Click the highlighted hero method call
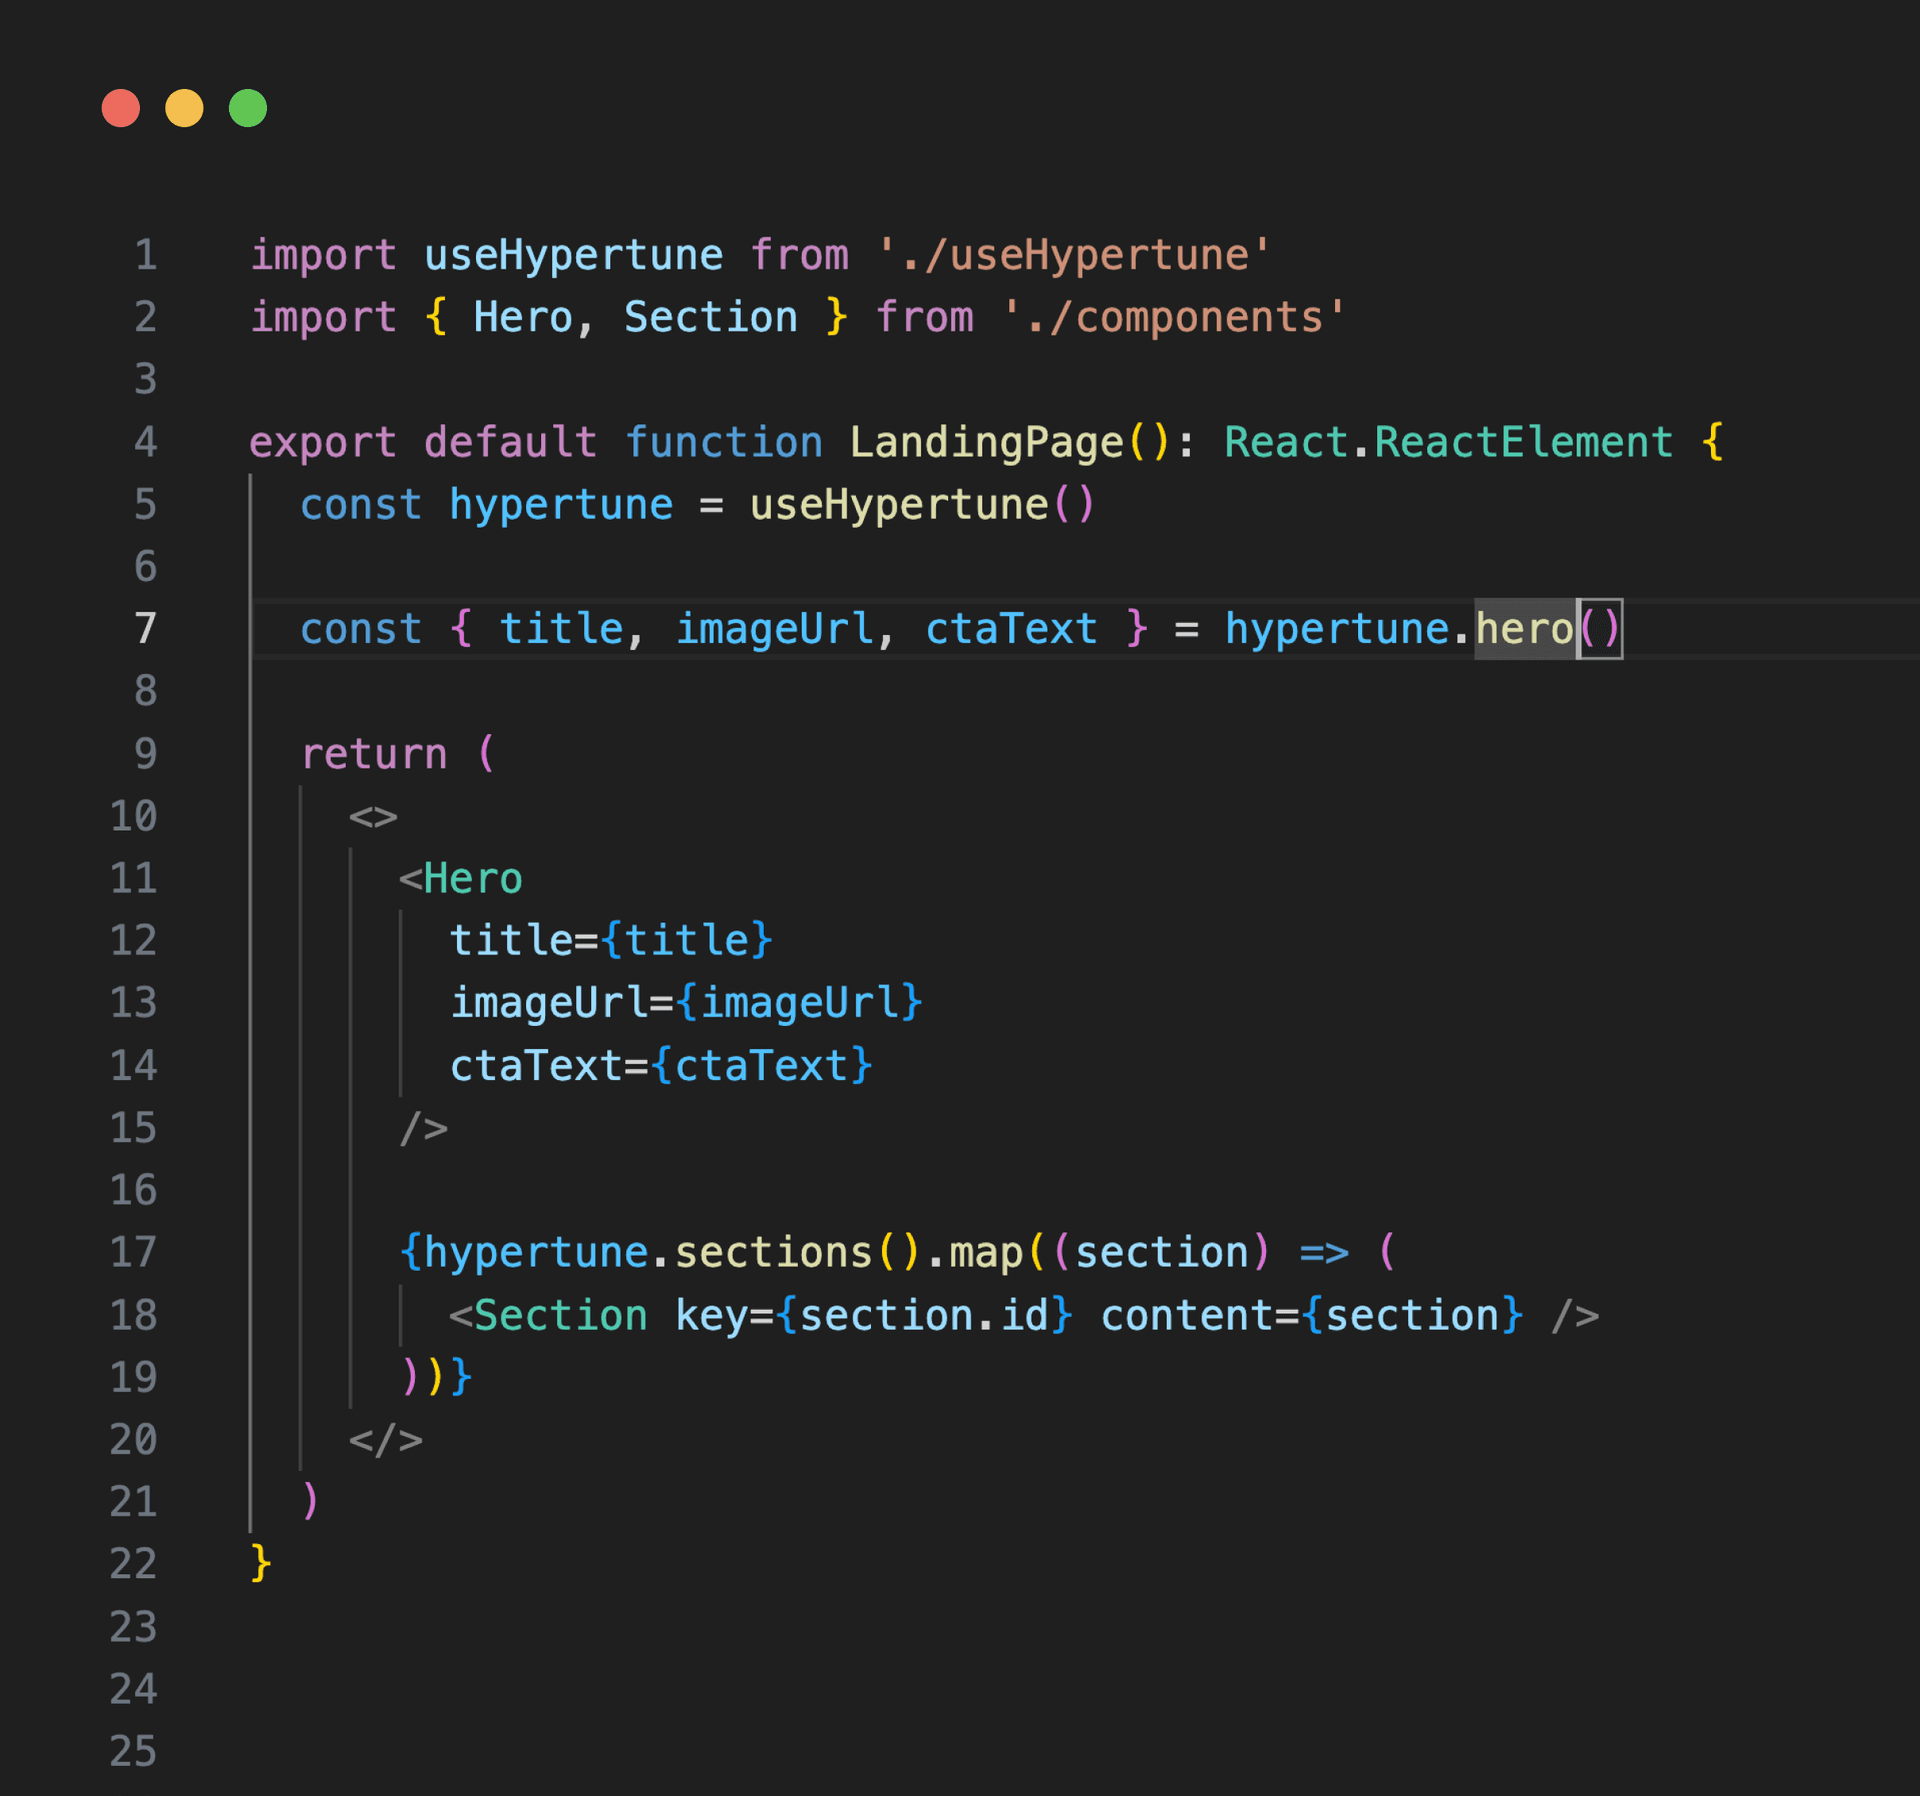Screen dimensions: 1920x1796 click(x=1524, y=629)
